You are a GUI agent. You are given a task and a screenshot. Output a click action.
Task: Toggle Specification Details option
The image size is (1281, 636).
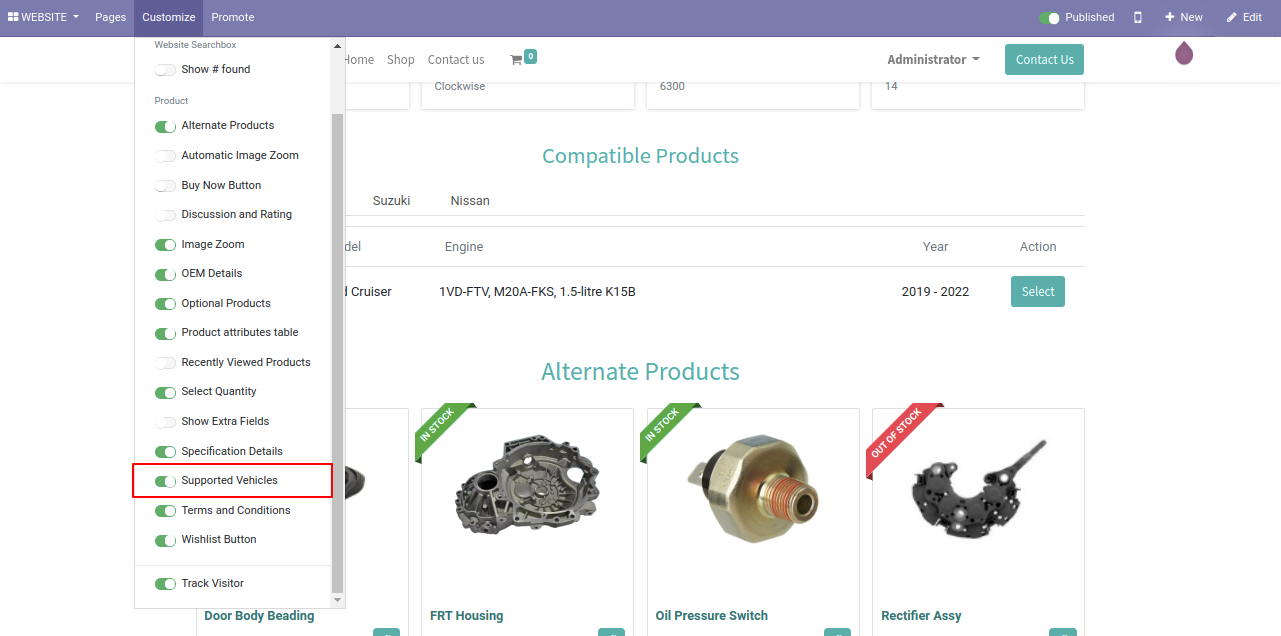point(165,452)
